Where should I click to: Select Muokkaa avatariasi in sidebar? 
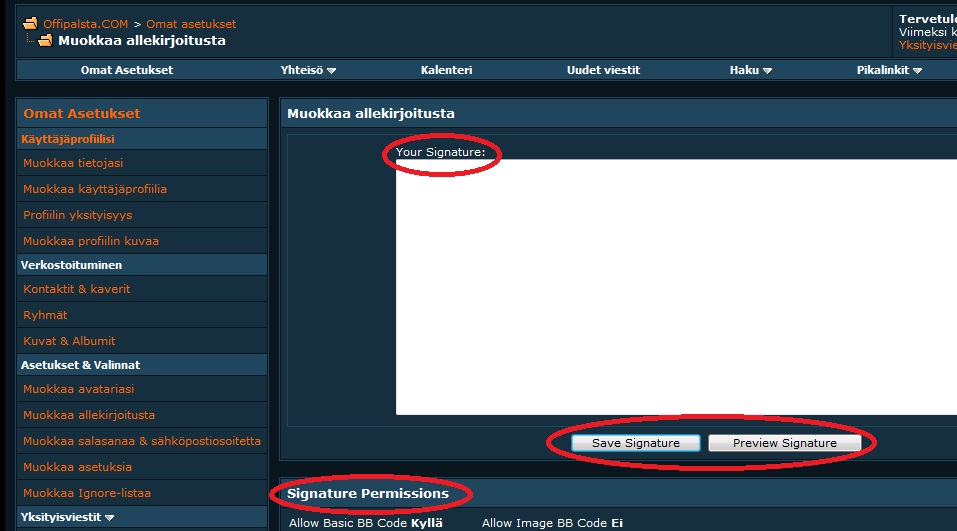click(78, 389)
